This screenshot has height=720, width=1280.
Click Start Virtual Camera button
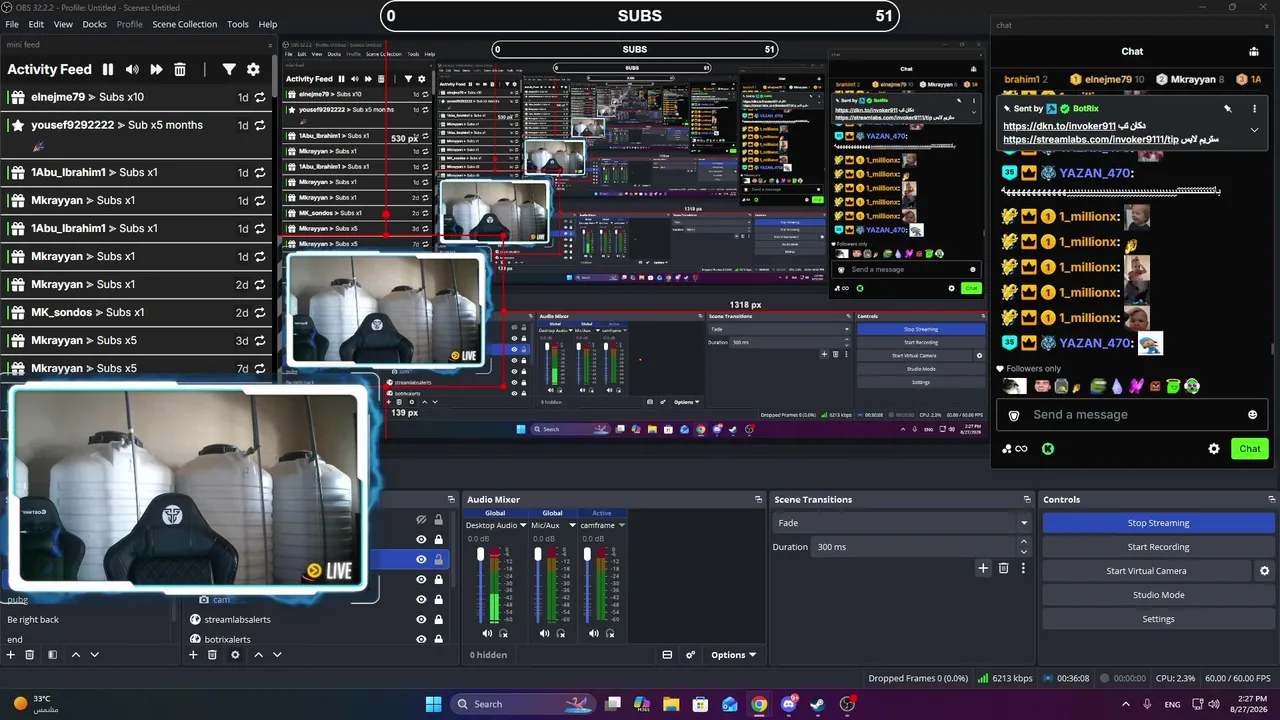pos(1146,571)
